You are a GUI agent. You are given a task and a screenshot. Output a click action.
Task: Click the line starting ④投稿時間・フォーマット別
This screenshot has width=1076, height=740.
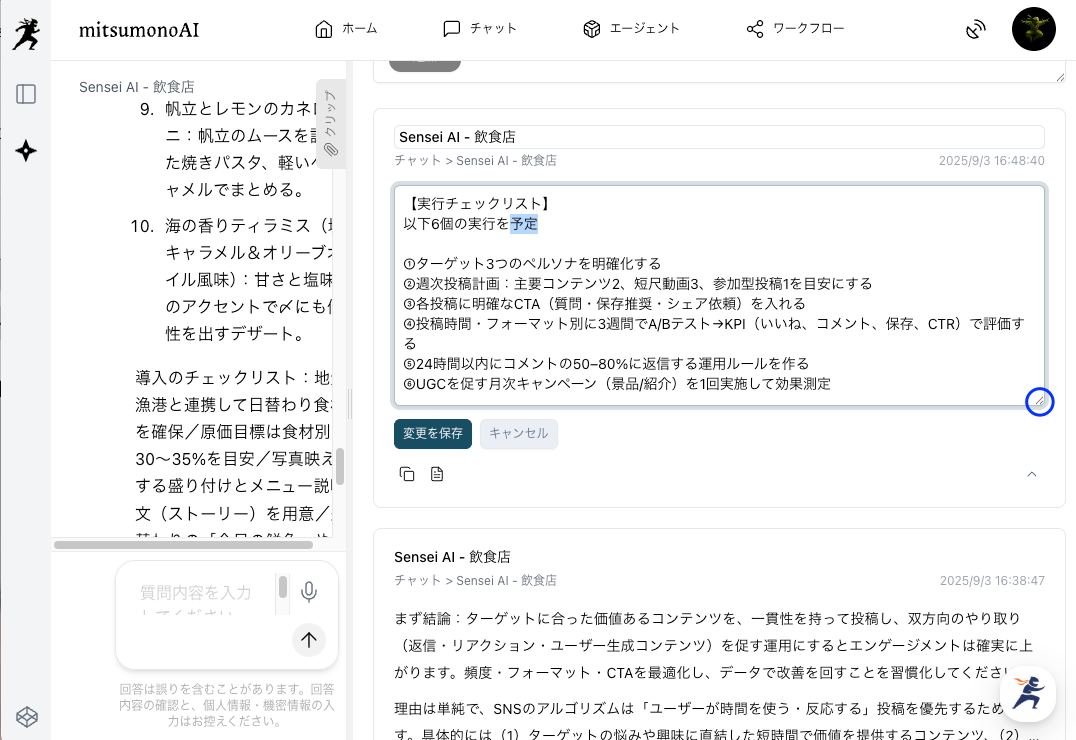click(x=714, y=333)
